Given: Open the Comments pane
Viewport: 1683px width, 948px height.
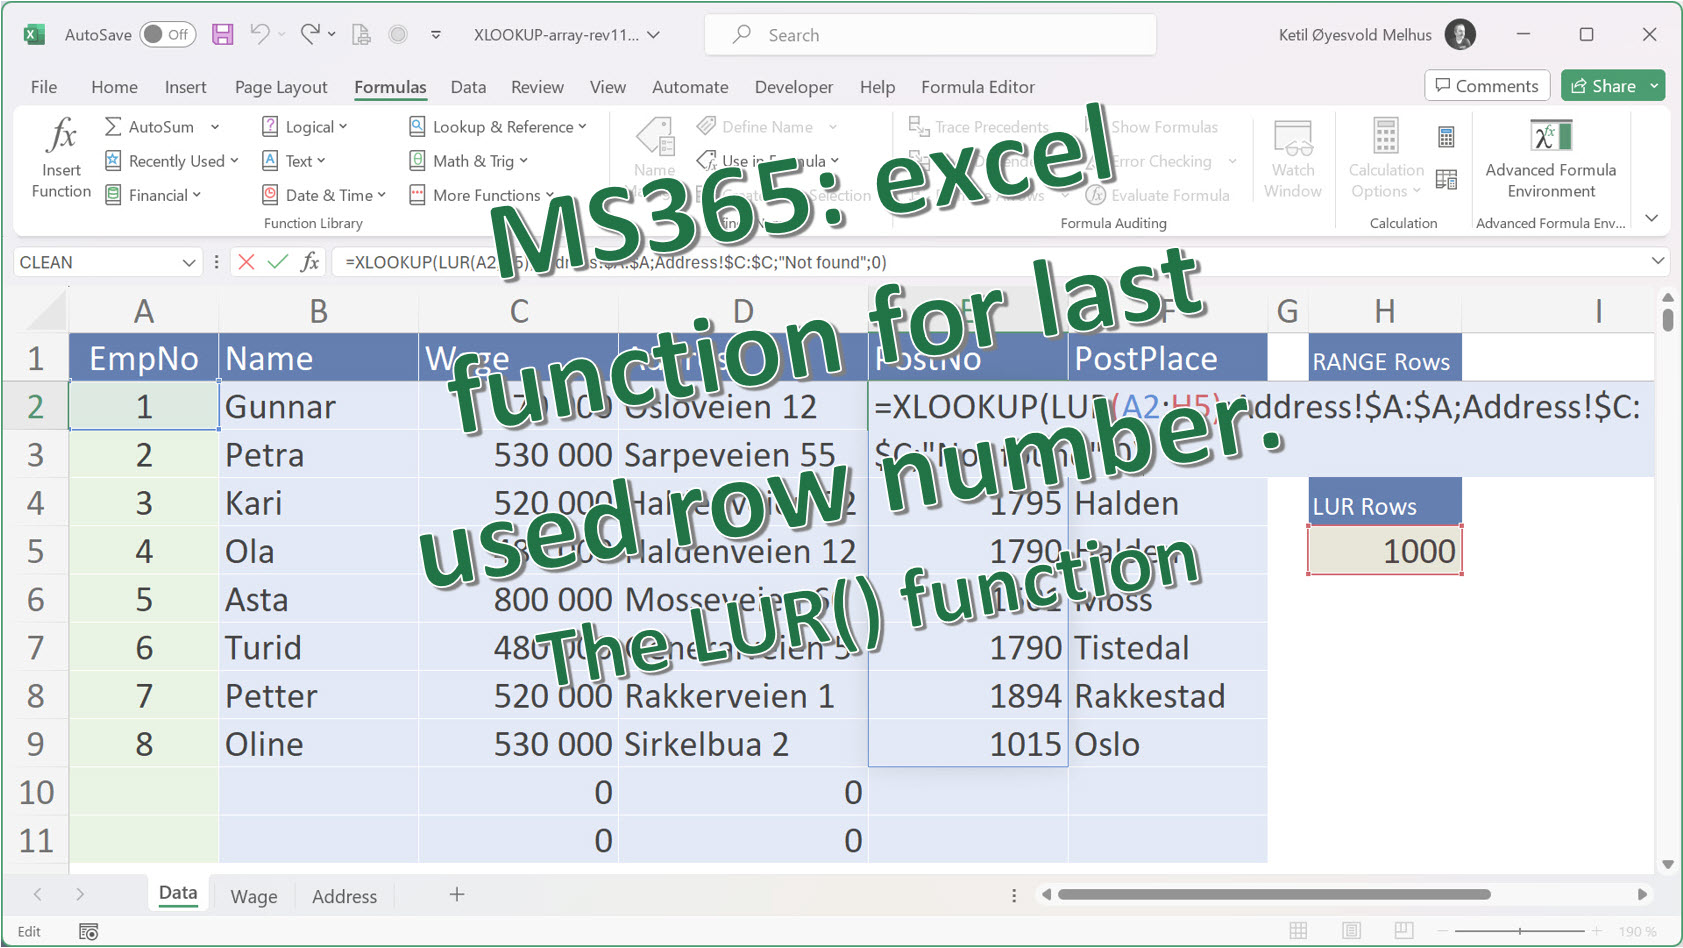Looking at the screenshot, I should pos(1487,85).
